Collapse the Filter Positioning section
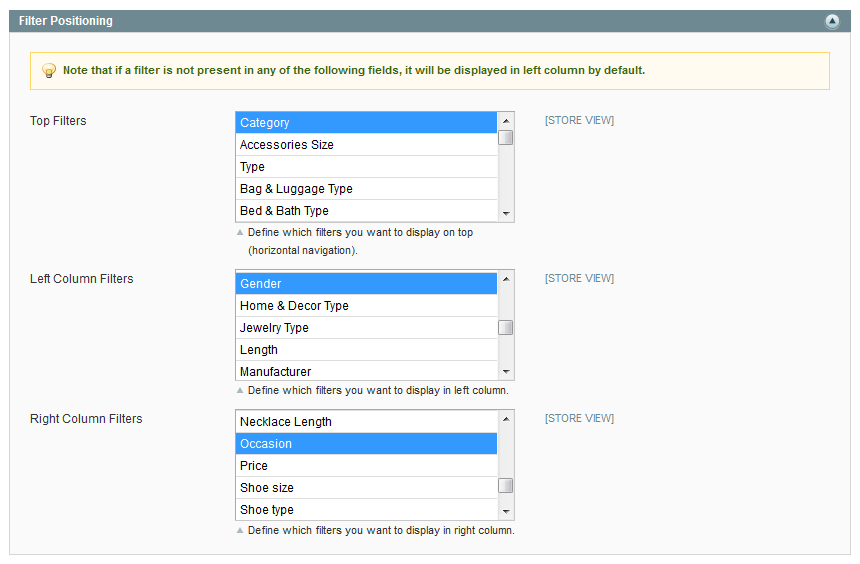 tap(831, 21)
